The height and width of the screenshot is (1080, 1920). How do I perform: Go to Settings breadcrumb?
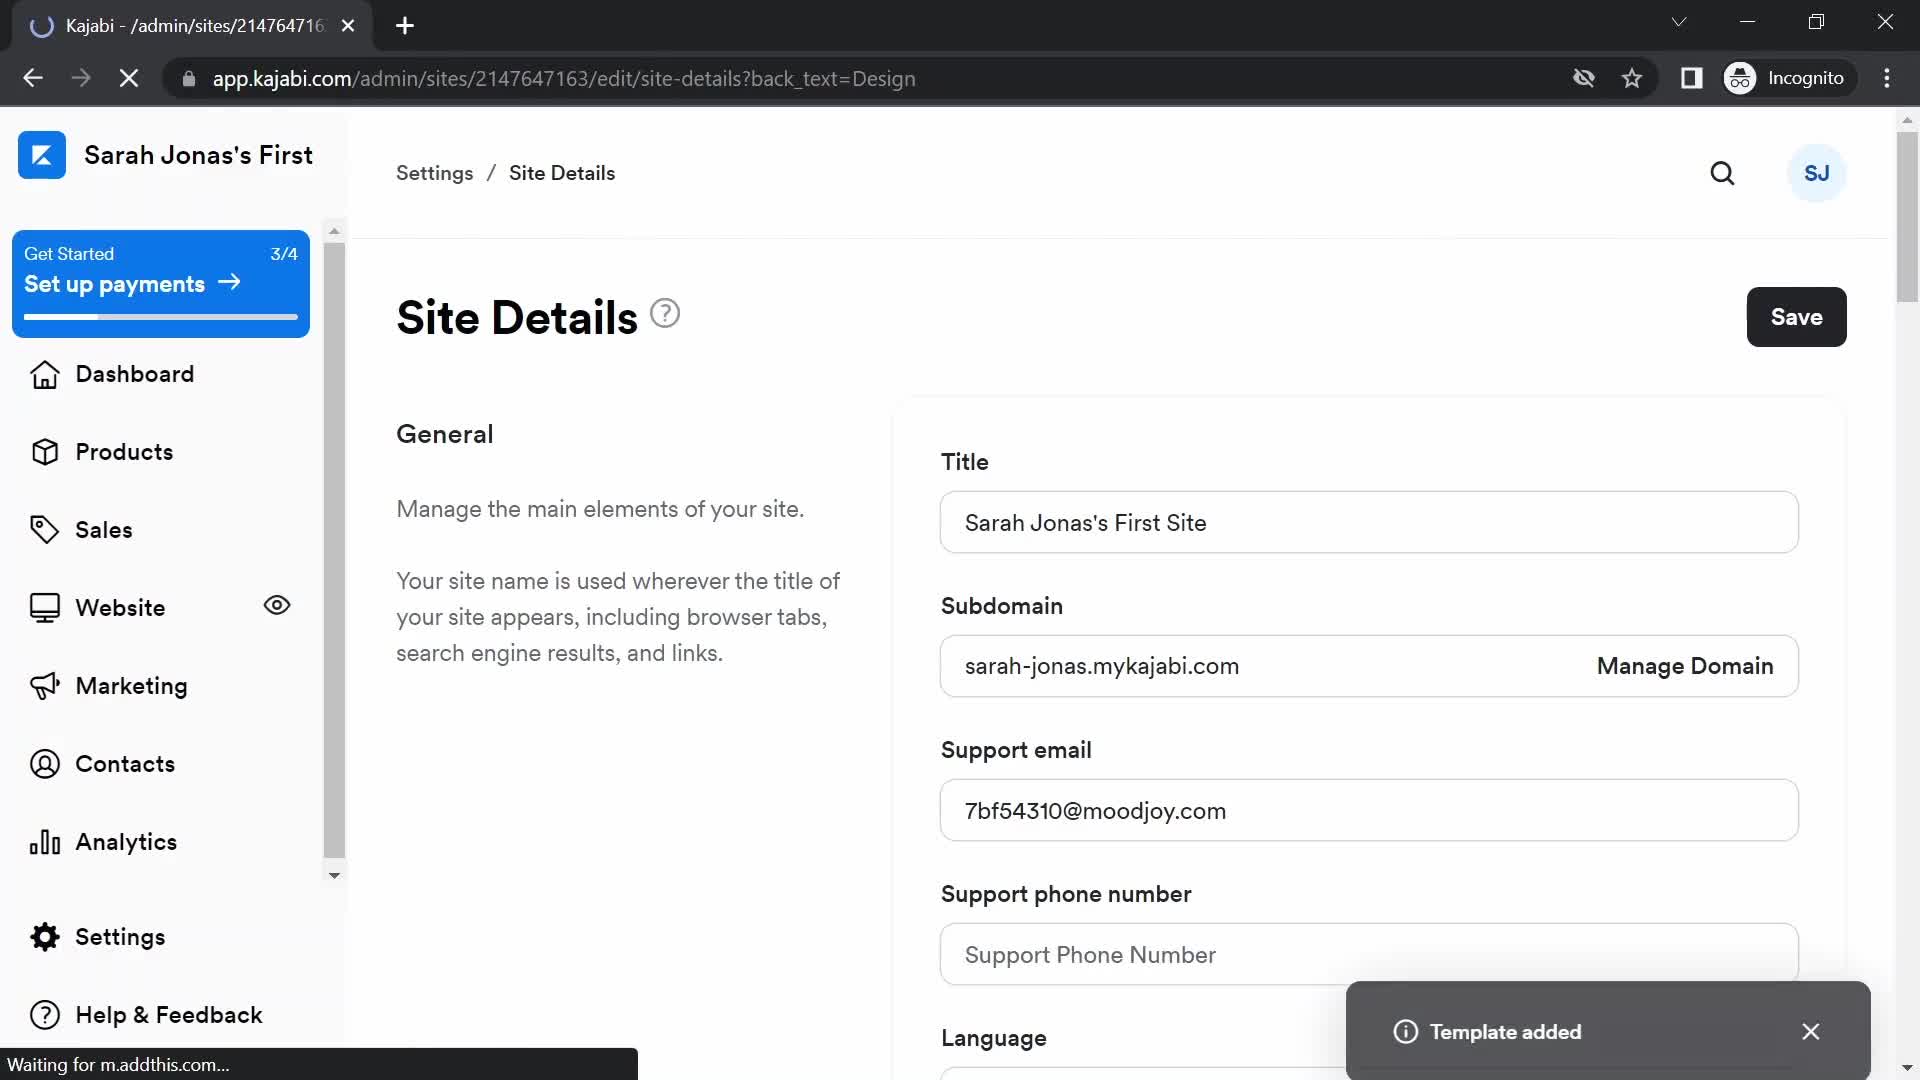(x=434, y=173)
